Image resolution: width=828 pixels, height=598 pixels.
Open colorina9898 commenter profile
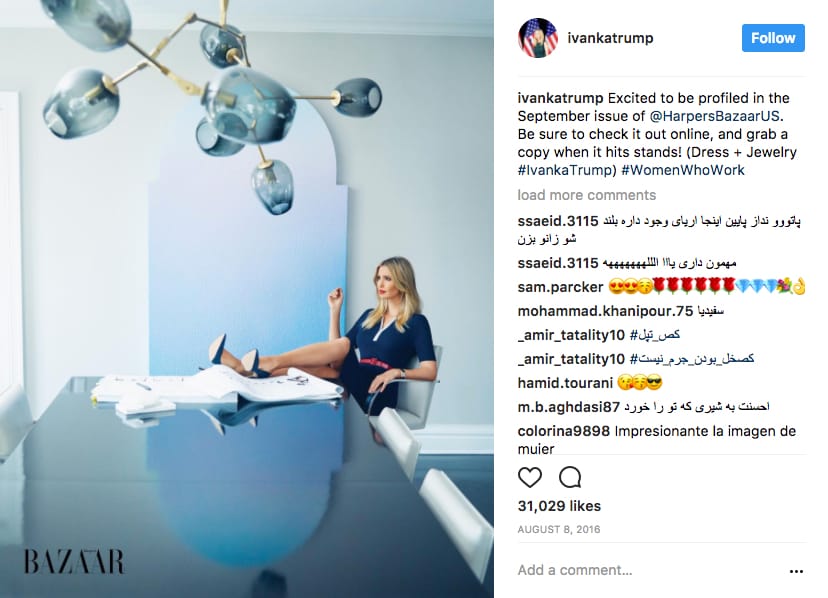coord(563,431)
